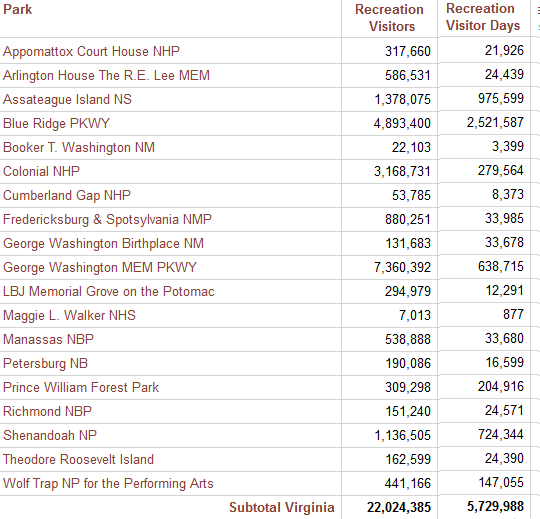This screenshot has height=519, width=540.
Task: Select visitor days value 21,926
Action: [x=504, y=51]
